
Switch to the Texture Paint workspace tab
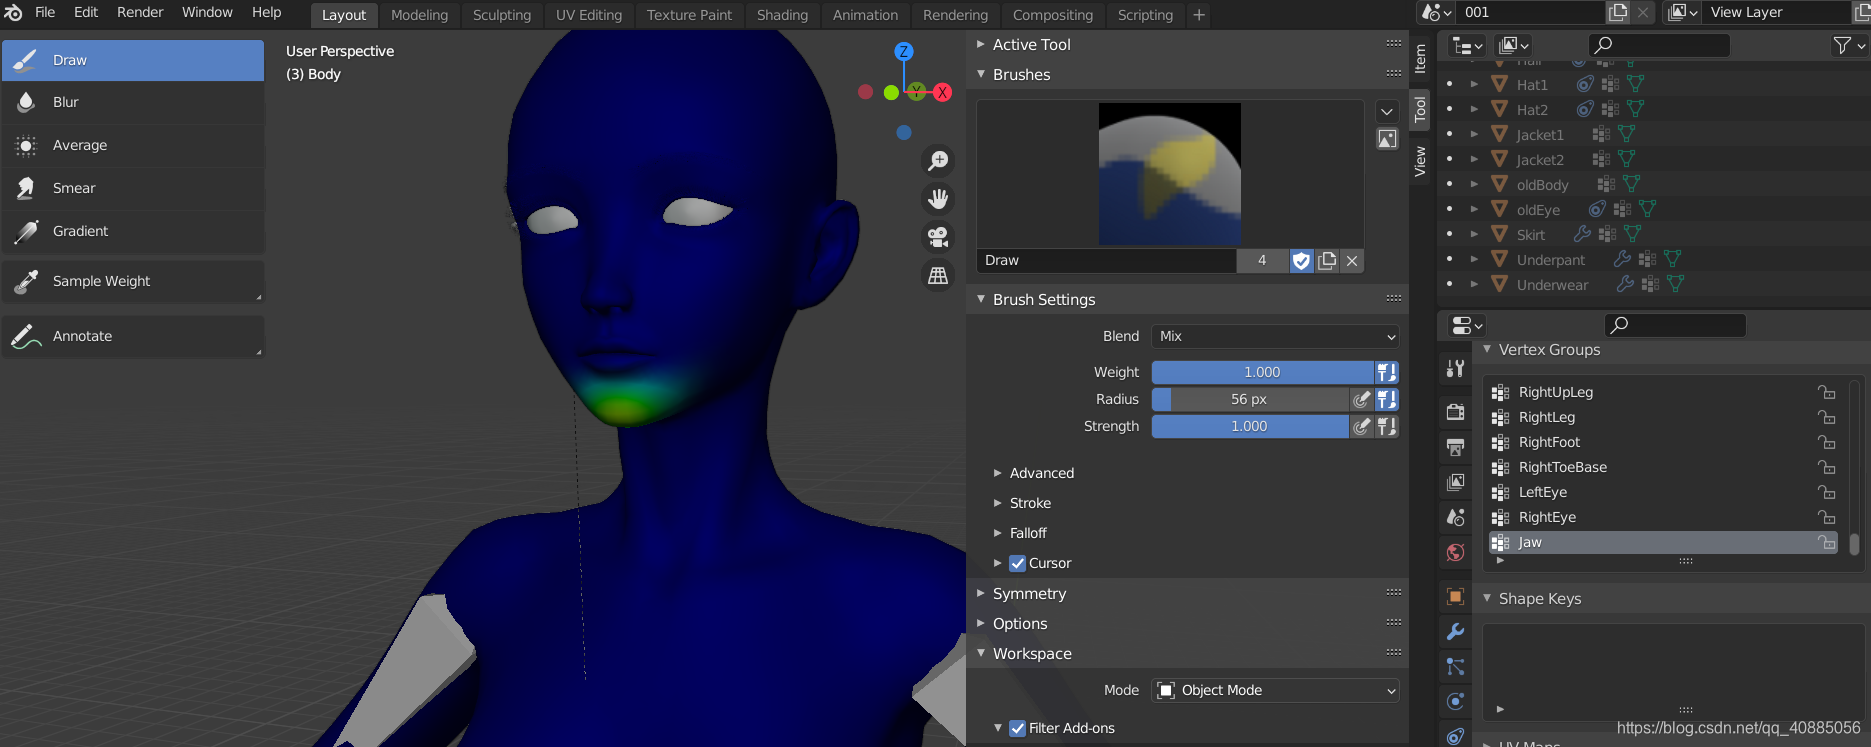pyautogui.click(x=689, y=15)
